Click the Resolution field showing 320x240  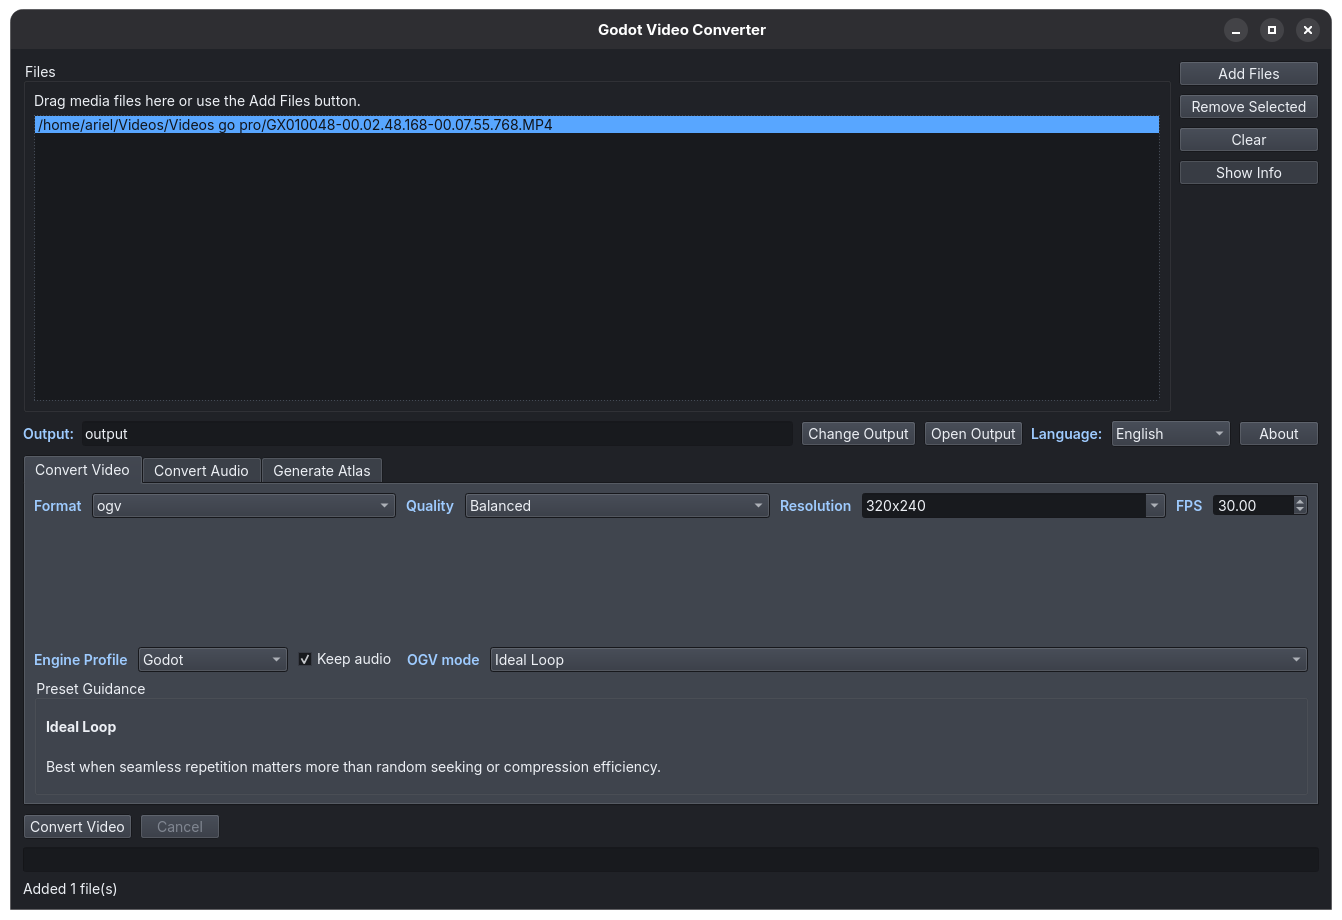pos(1003,506)
